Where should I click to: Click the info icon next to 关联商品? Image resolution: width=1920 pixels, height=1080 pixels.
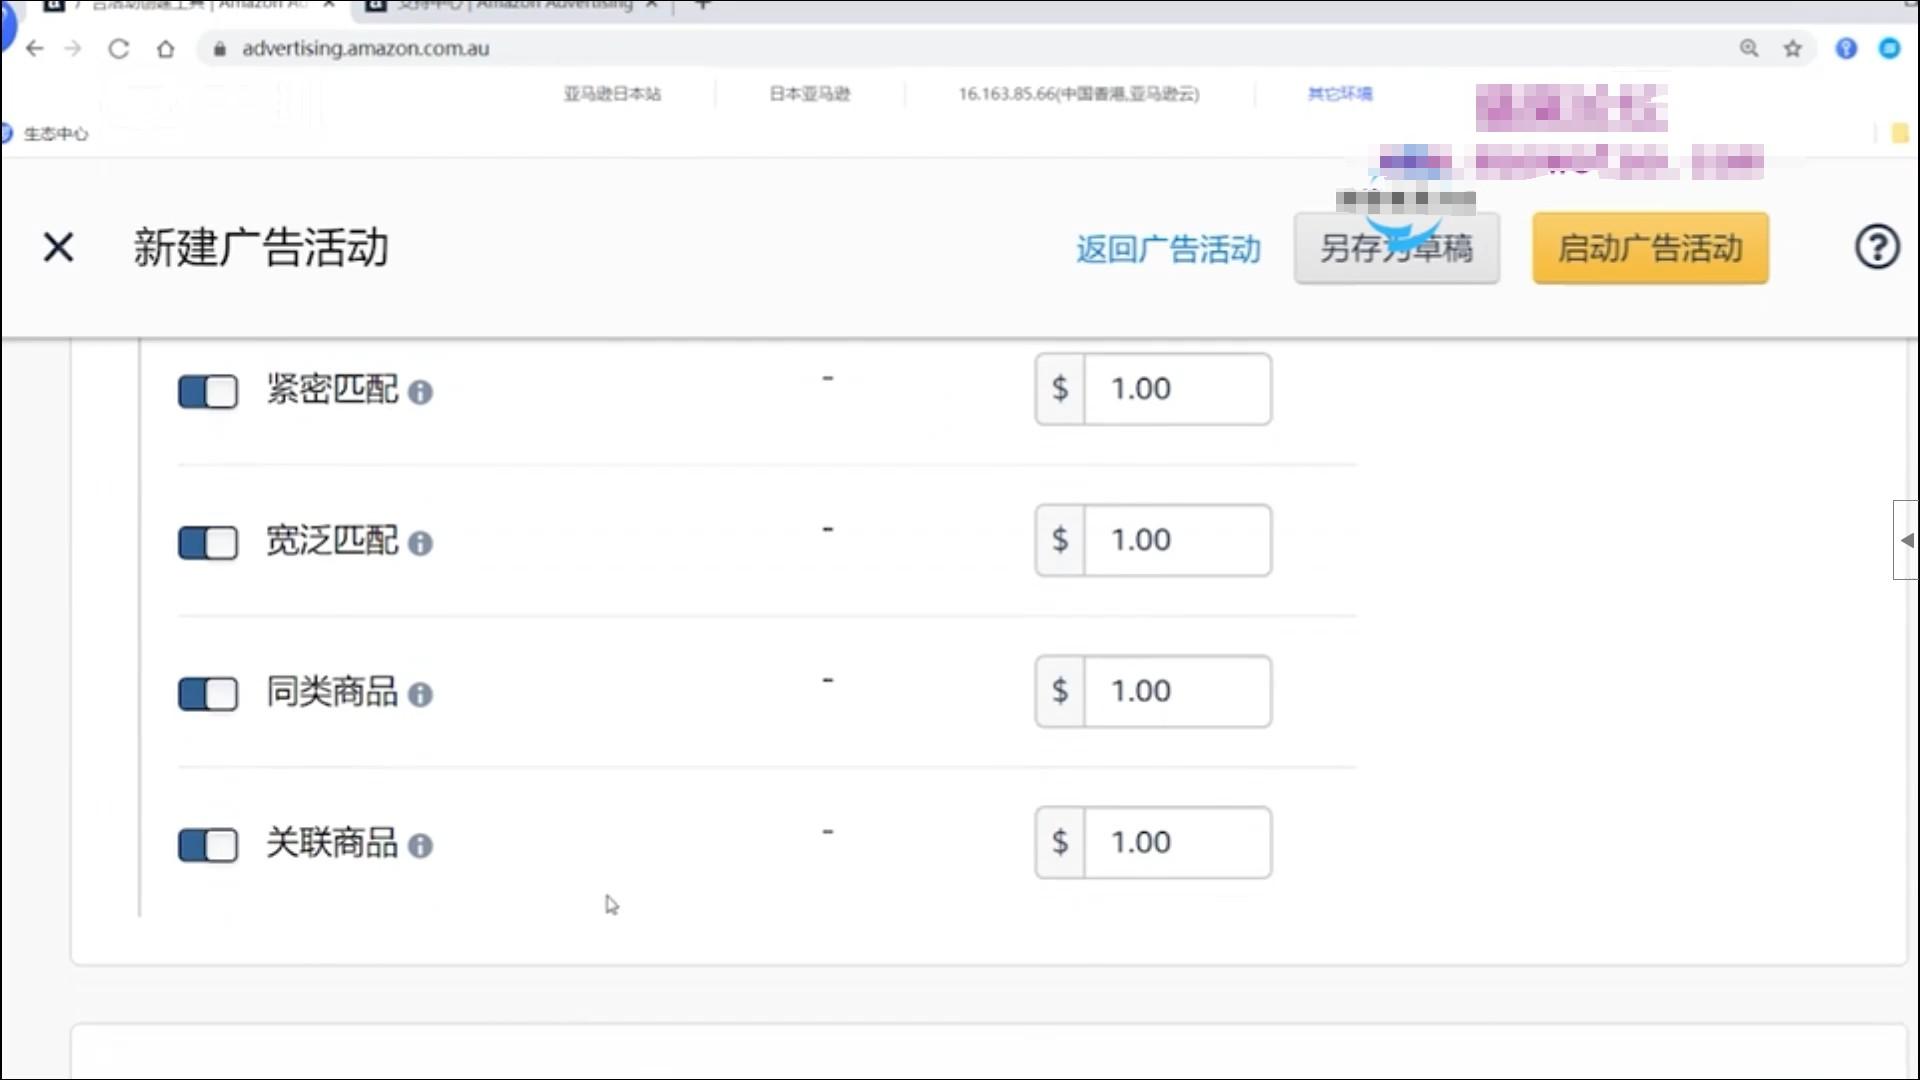[423, 847]
